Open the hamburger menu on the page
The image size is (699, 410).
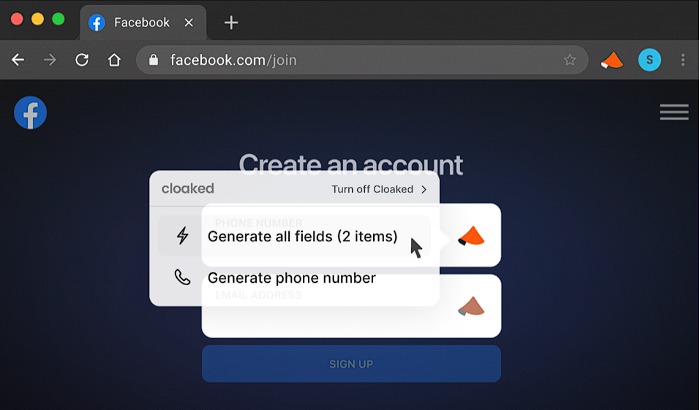pyautogui.click(x=674, y=112)
